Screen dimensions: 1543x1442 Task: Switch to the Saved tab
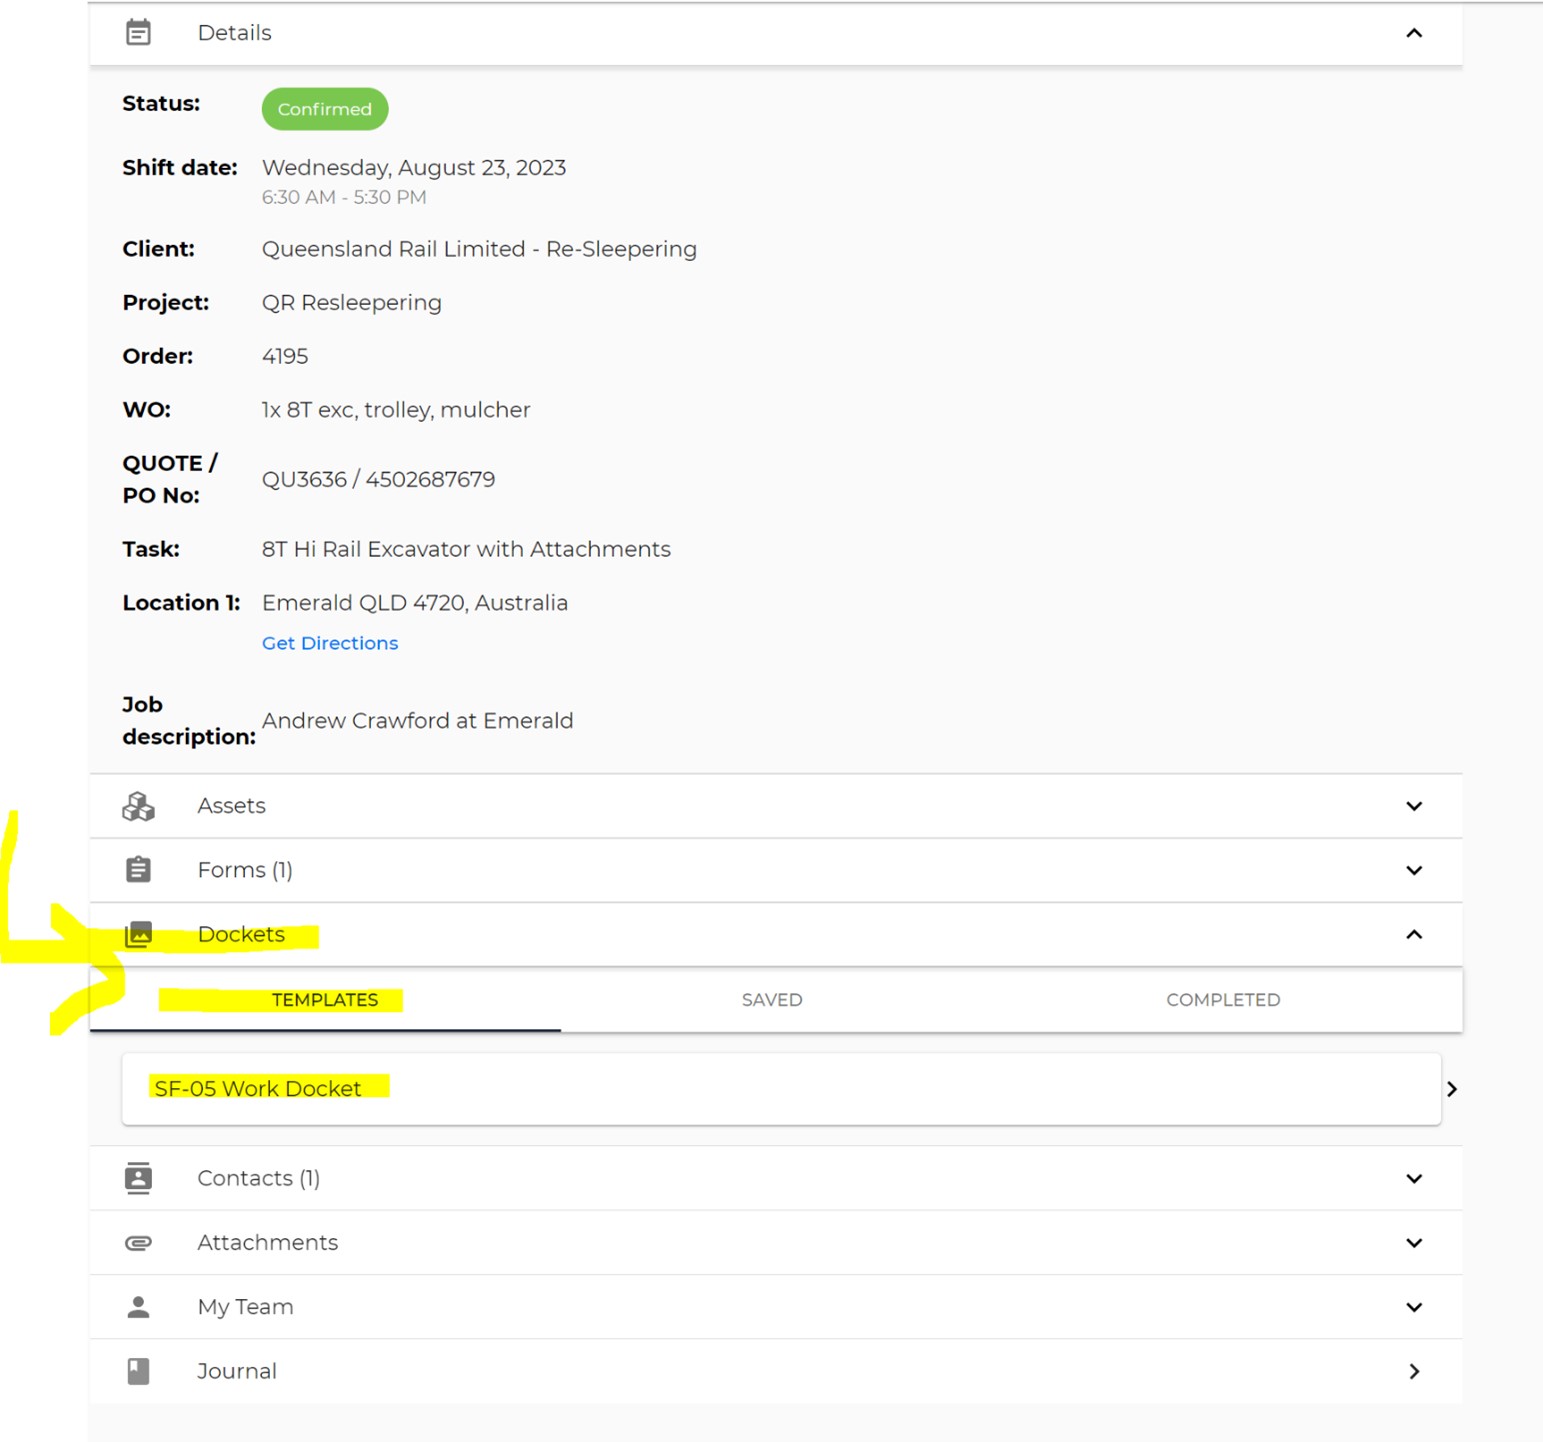pos(771,1000)
